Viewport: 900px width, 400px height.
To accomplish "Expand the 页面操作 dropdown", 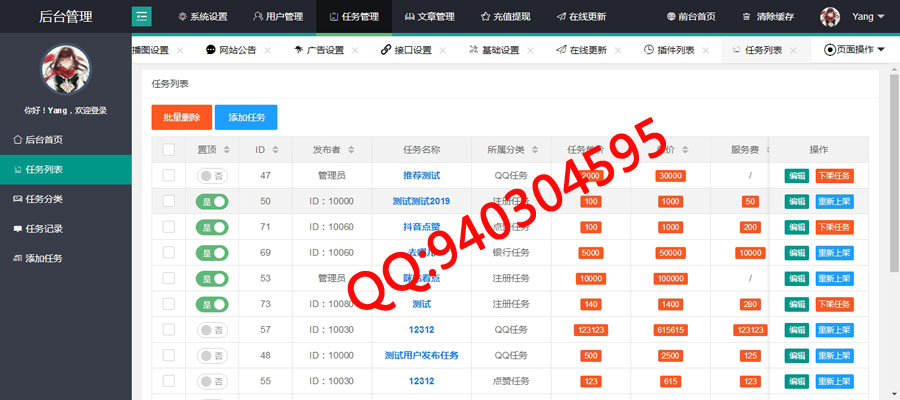I will point(854,50).
